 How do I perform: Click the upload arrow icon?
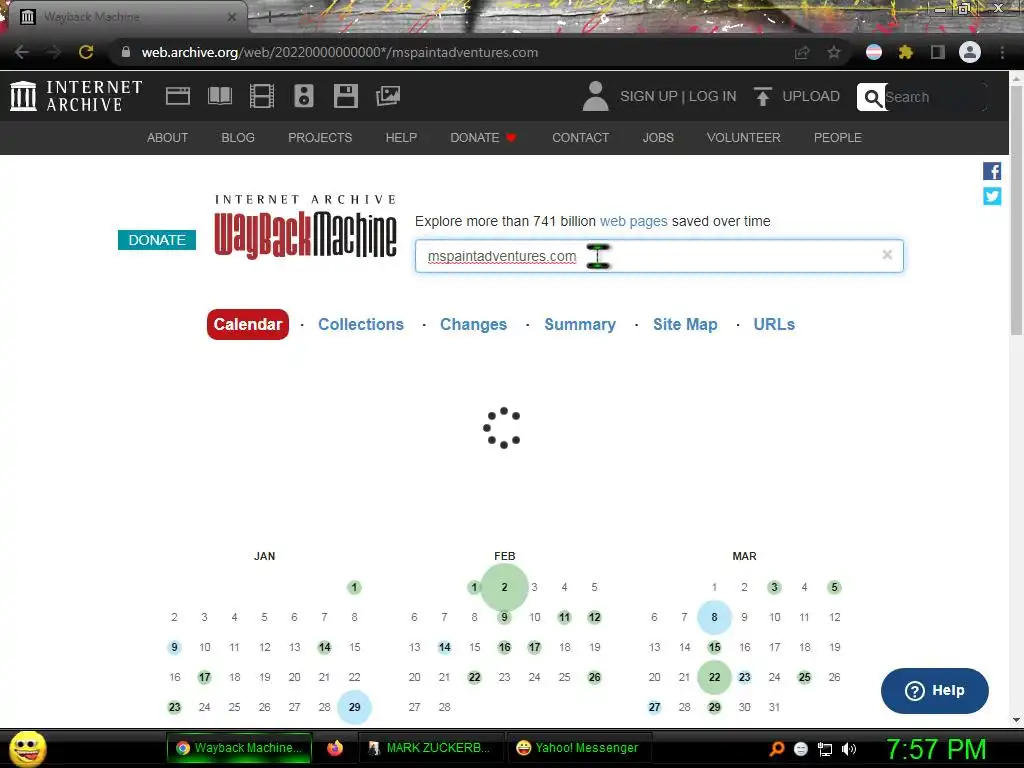(x=762, y=96)
